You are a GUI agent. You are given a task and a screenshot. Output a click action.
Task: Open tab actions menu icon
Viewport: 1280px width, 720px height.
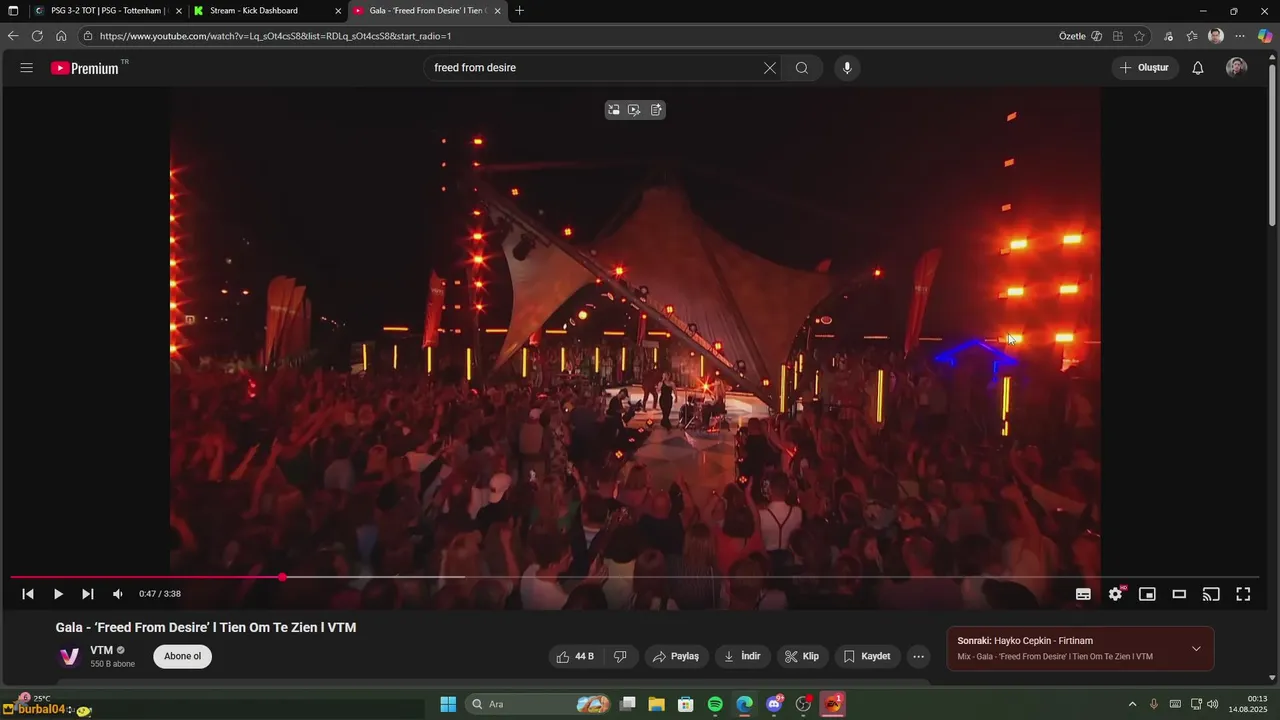coord(13,11)
